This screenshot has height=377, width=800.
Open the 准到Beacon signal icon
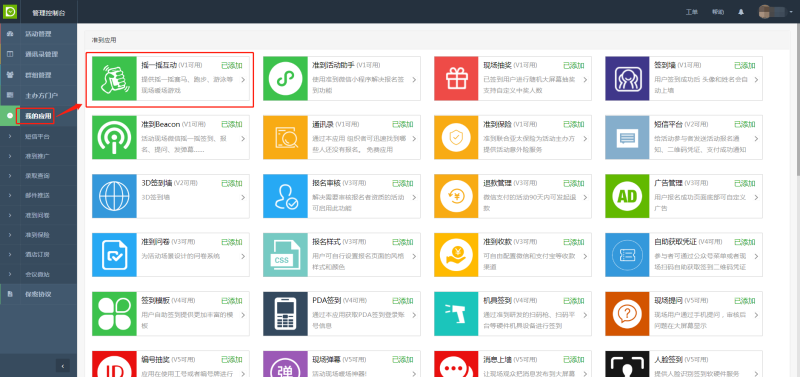[x=114, y=138]
